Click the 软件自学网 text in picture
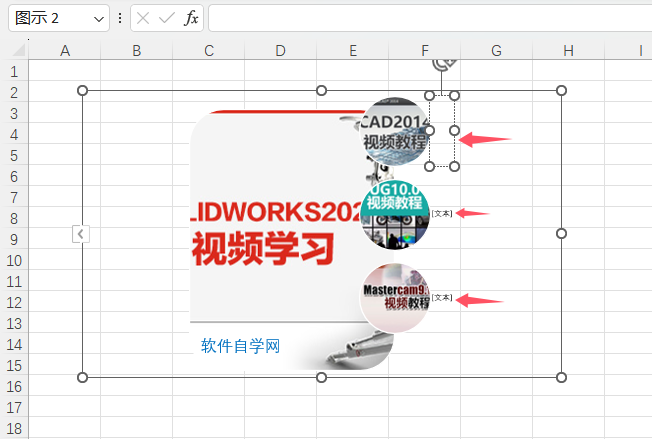This screenshot has width=652, height=439. pos(240,346)
